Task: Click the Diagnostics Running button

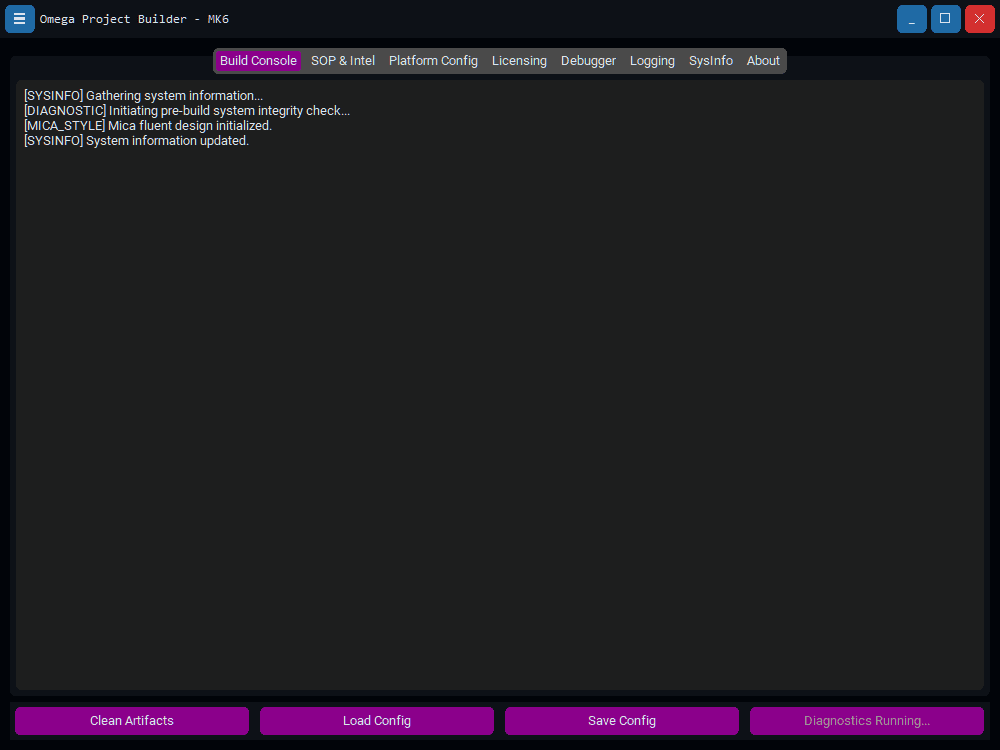Action: (867, 721)
